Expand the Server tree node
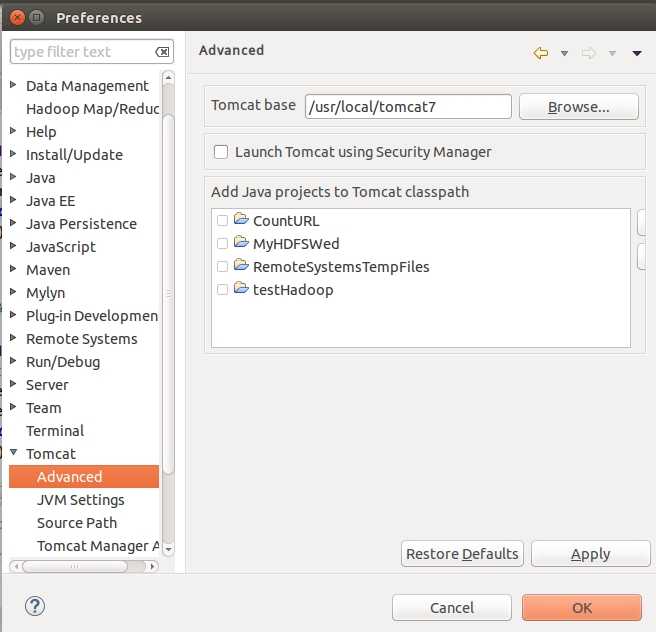 13,384
